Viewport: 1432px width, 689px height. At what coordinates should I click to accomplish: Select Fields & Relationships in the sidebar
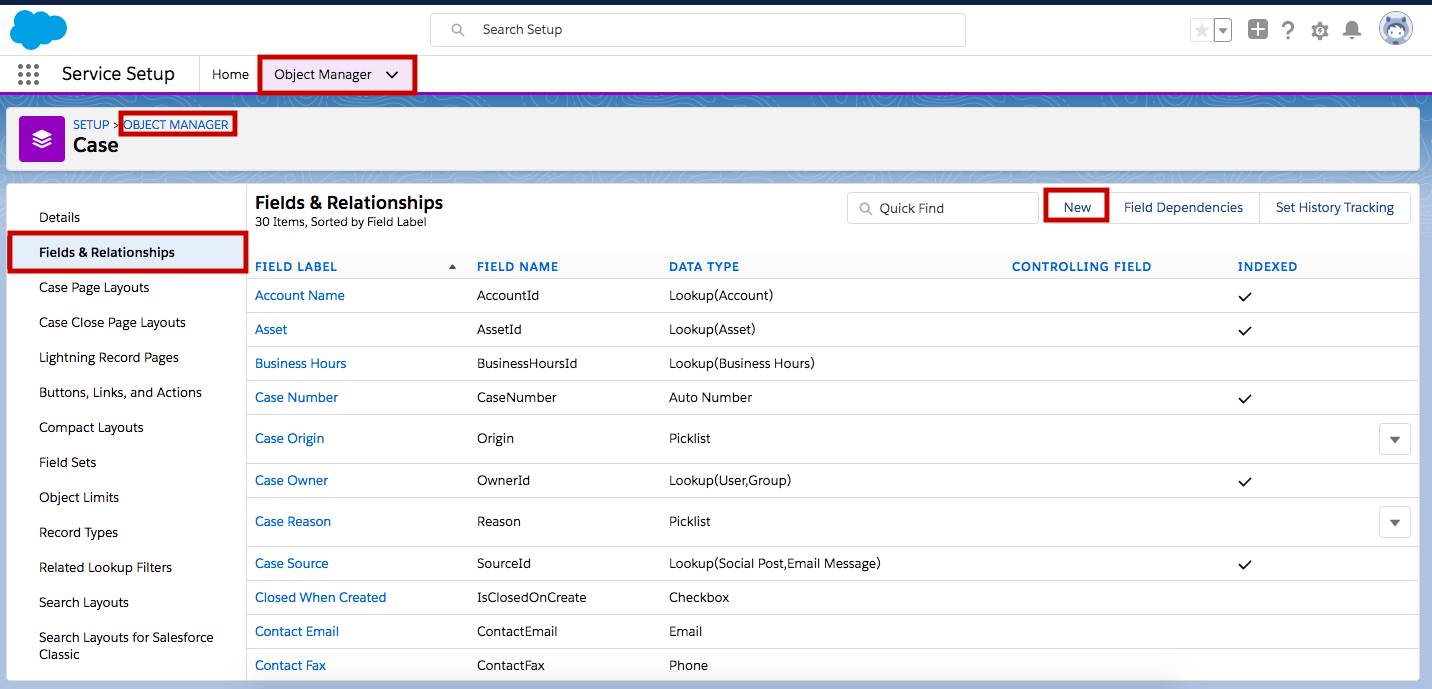tap(127, 252)
